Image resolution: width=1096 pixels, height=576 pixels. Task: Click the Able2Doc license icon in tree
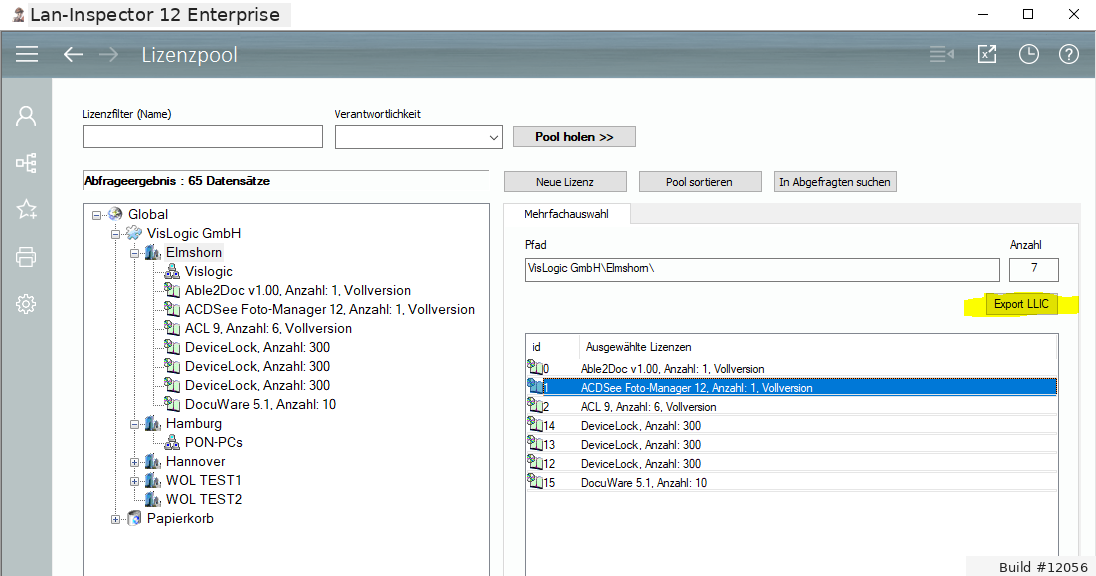click(172, 289)
